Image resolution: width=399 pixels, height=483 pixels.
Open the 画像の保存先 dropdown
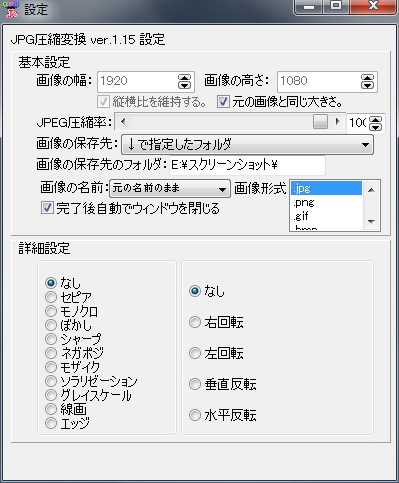click(x=247, y=145)
